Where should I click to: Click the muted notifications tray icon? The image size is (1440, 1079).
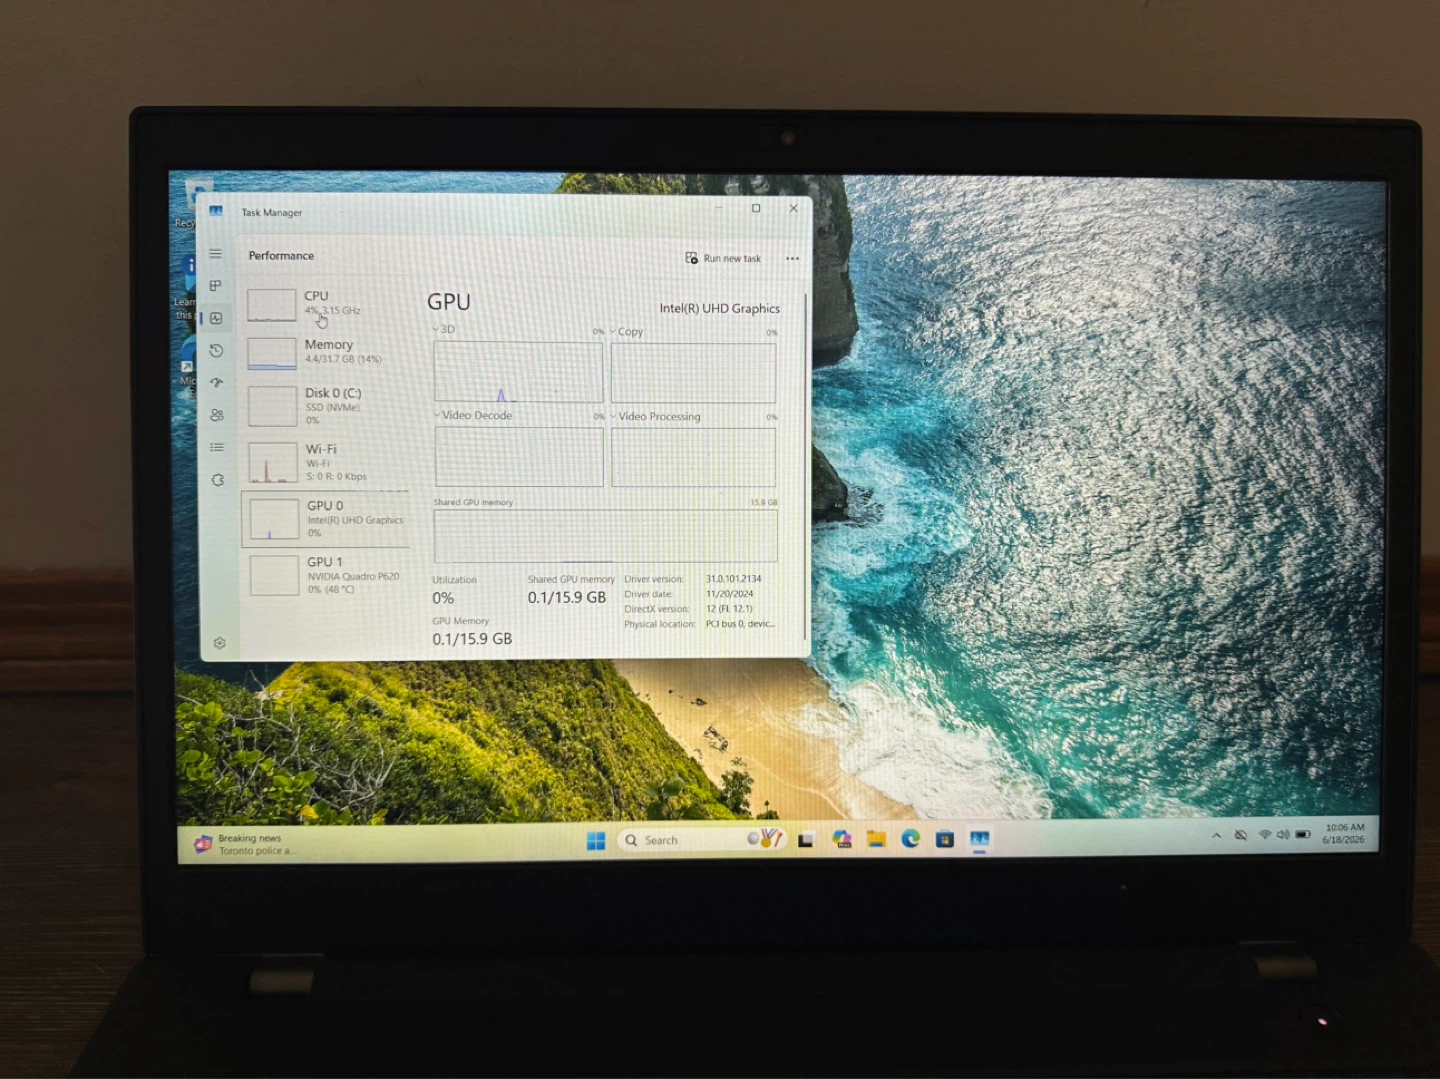(1240, 835)
